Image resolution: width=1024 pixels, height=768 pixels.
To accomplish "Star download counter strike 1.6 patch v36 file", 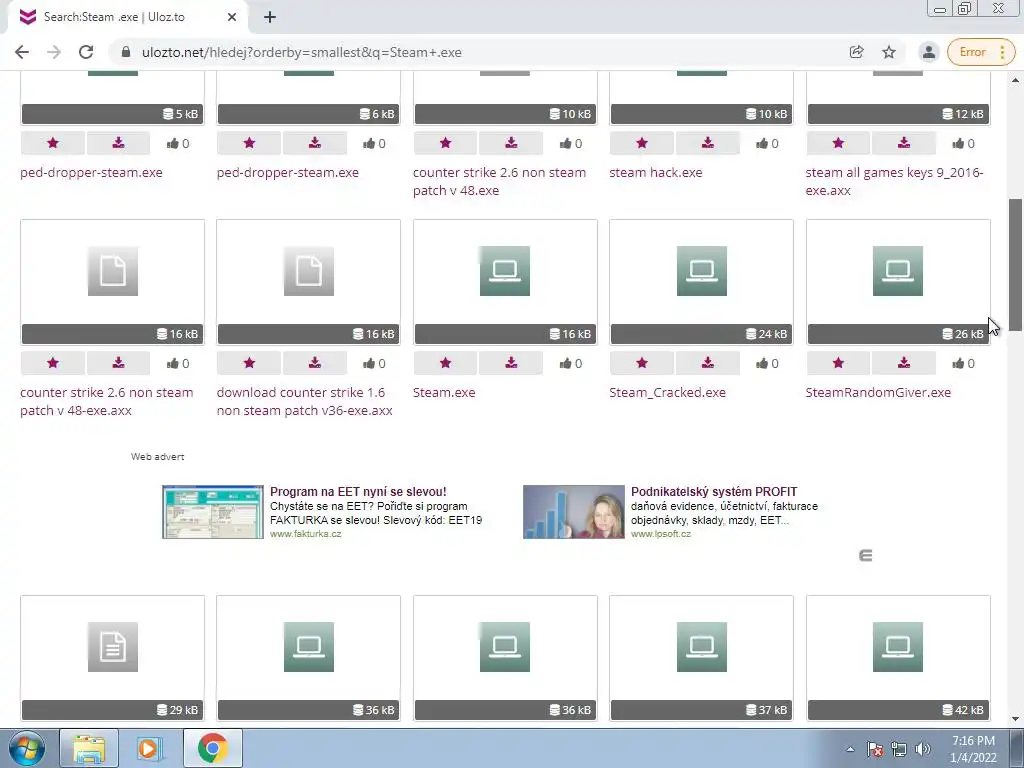I will 249,363.
